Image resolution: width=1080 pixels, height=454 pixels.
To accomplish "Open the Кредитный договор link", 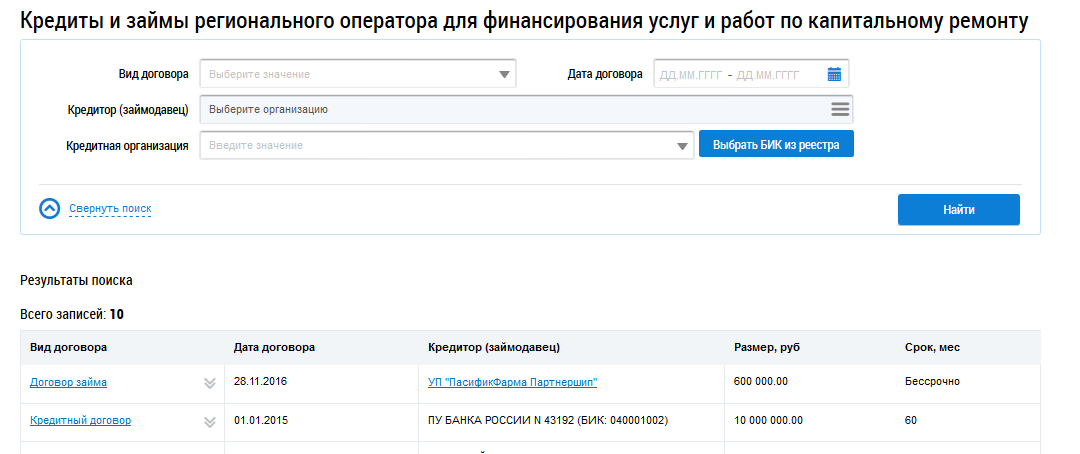I will [x=81, y=420].
